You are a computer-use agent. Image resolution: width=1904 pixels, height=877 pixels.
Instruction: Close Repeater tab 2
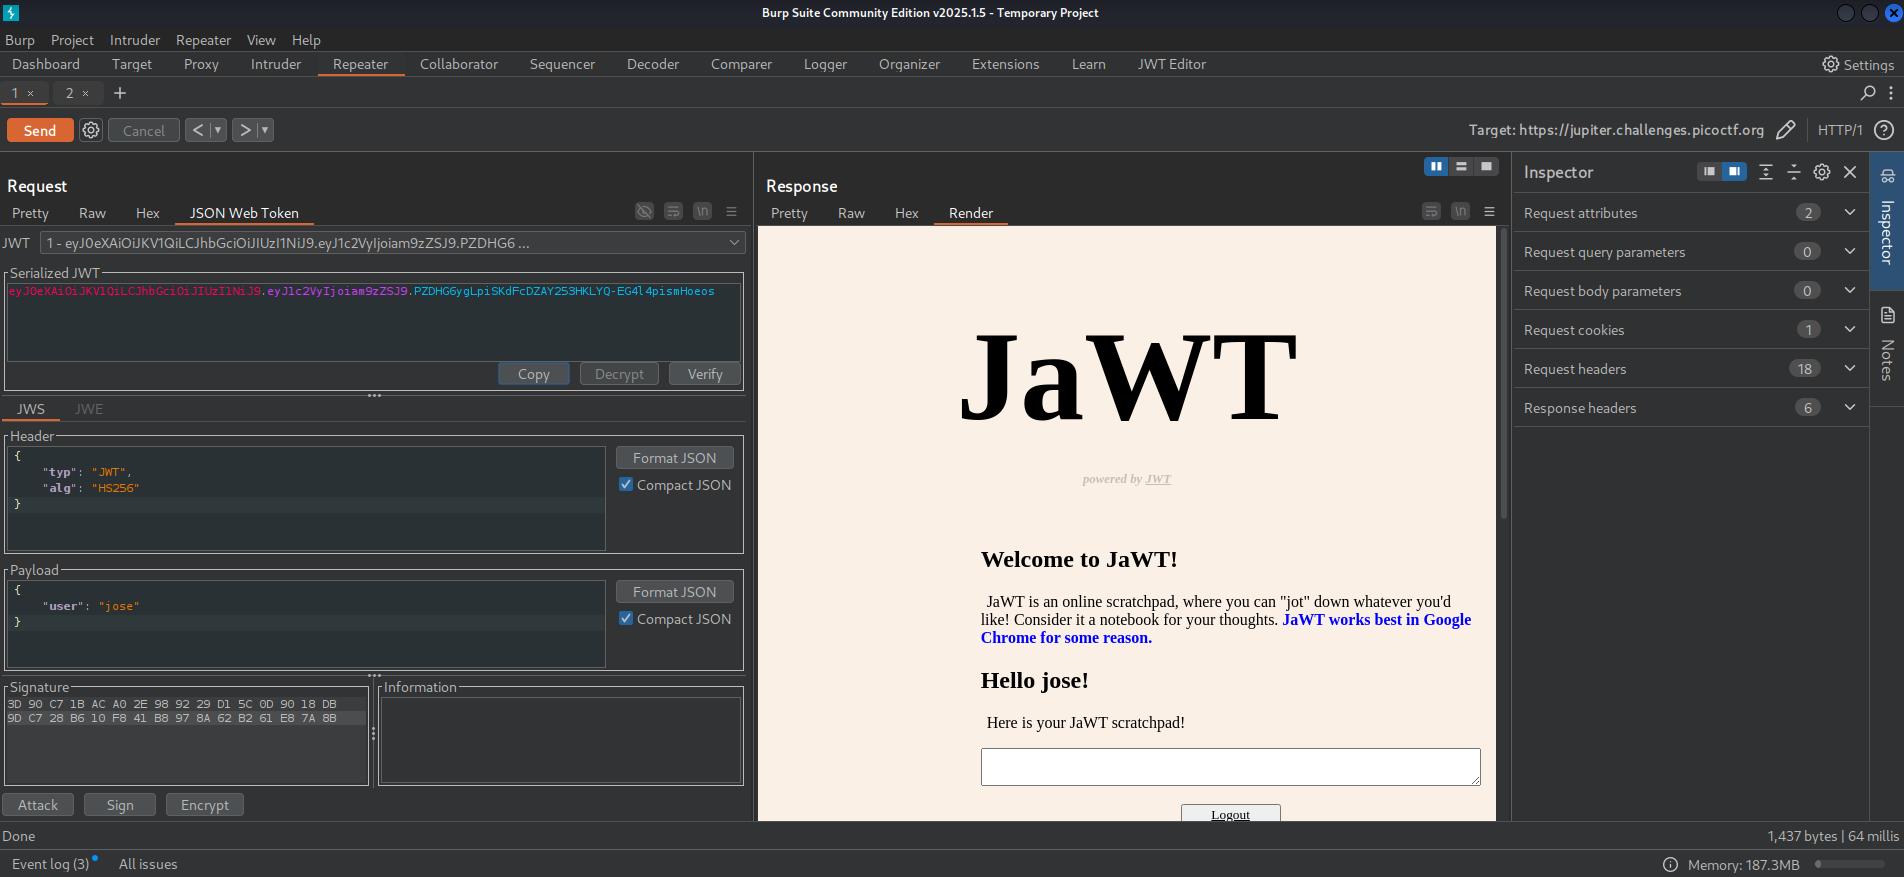coord(85,93)
